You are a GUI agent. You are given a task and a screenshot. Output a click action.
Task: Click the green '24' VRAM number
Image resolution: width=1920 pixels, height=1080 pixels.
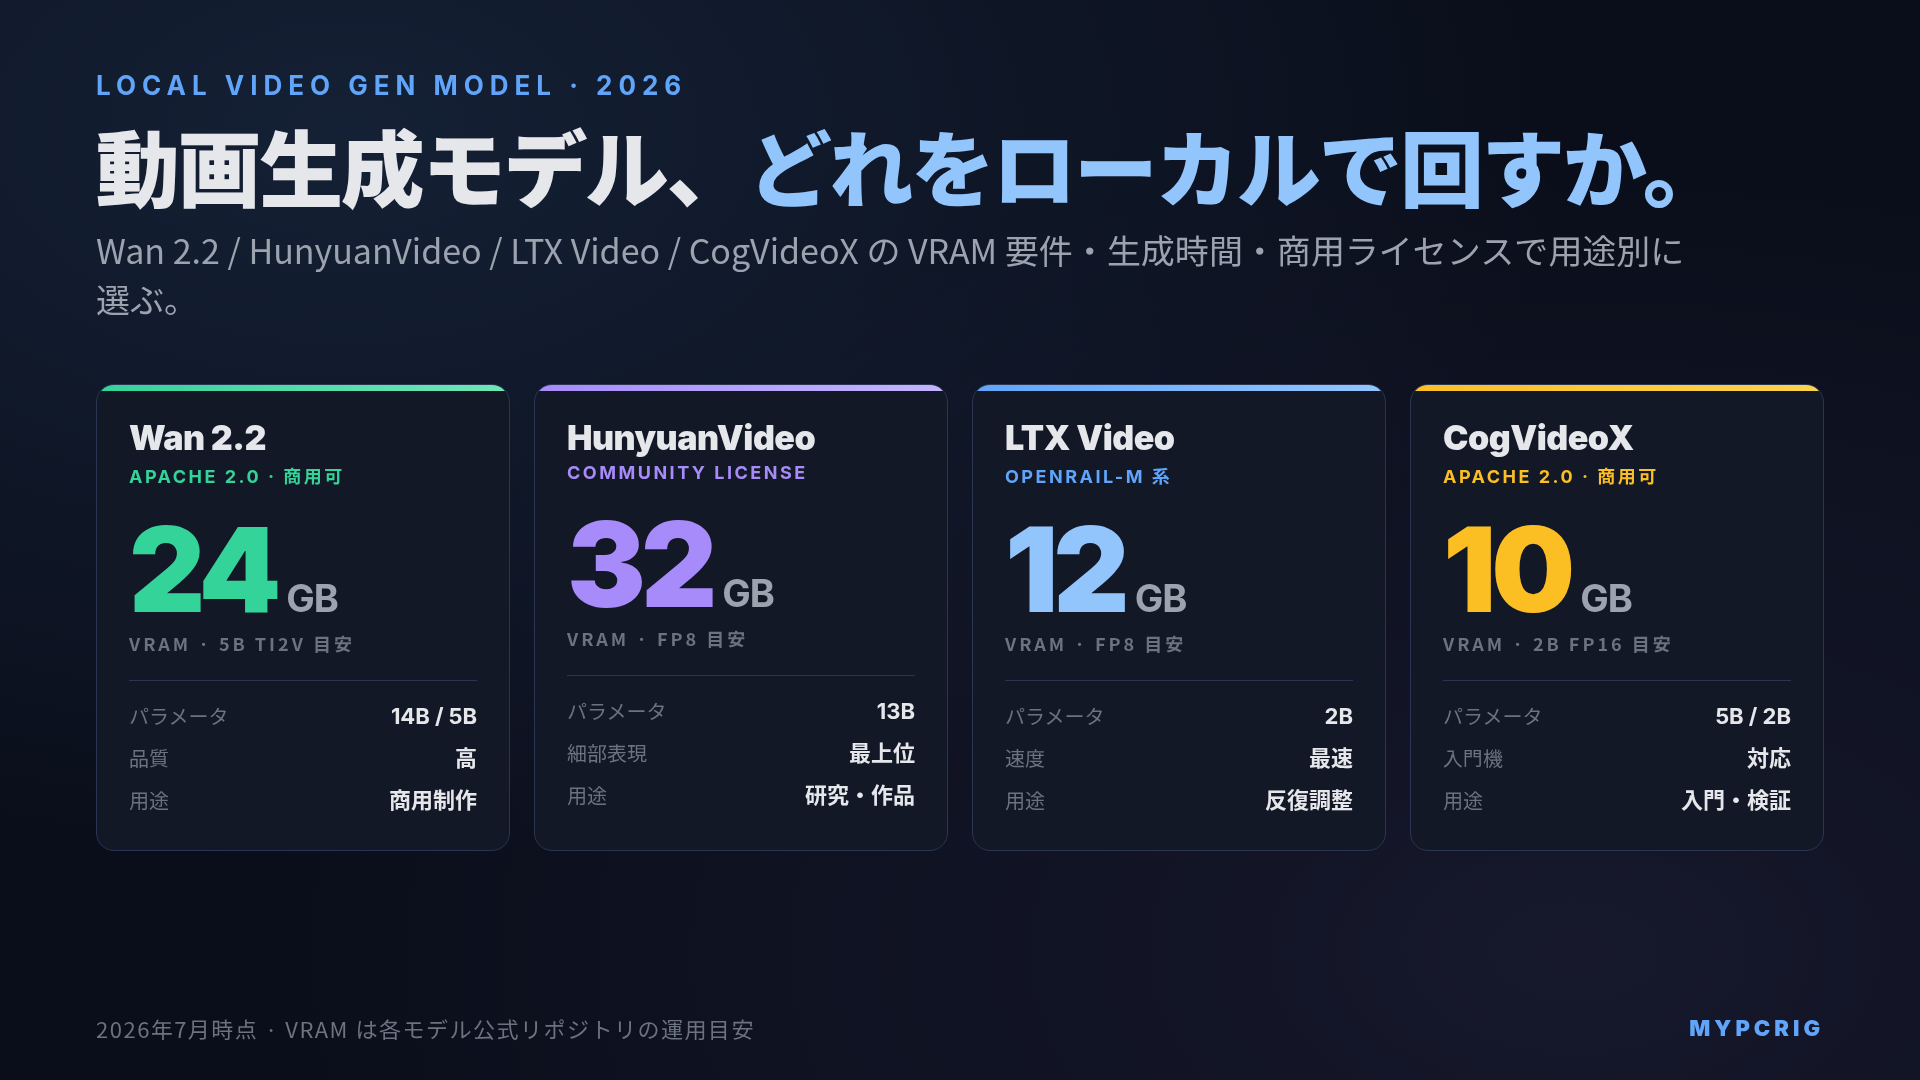tap(204, 569)
